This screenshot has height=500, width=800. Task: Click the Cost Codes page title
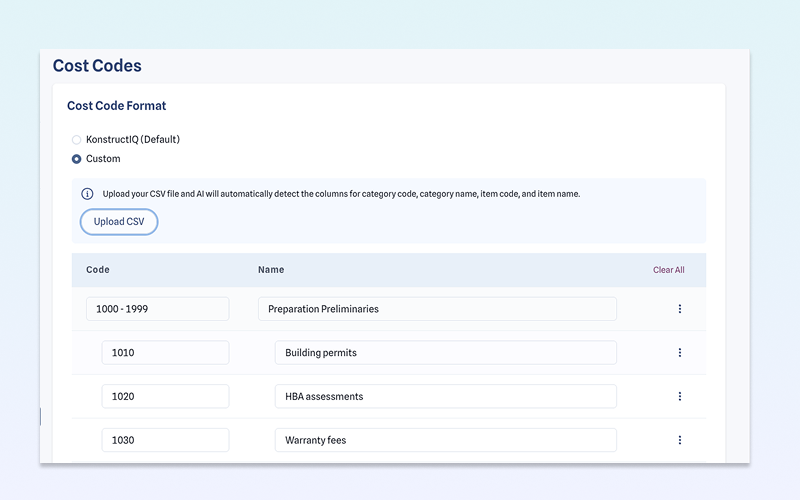point(97,65)
